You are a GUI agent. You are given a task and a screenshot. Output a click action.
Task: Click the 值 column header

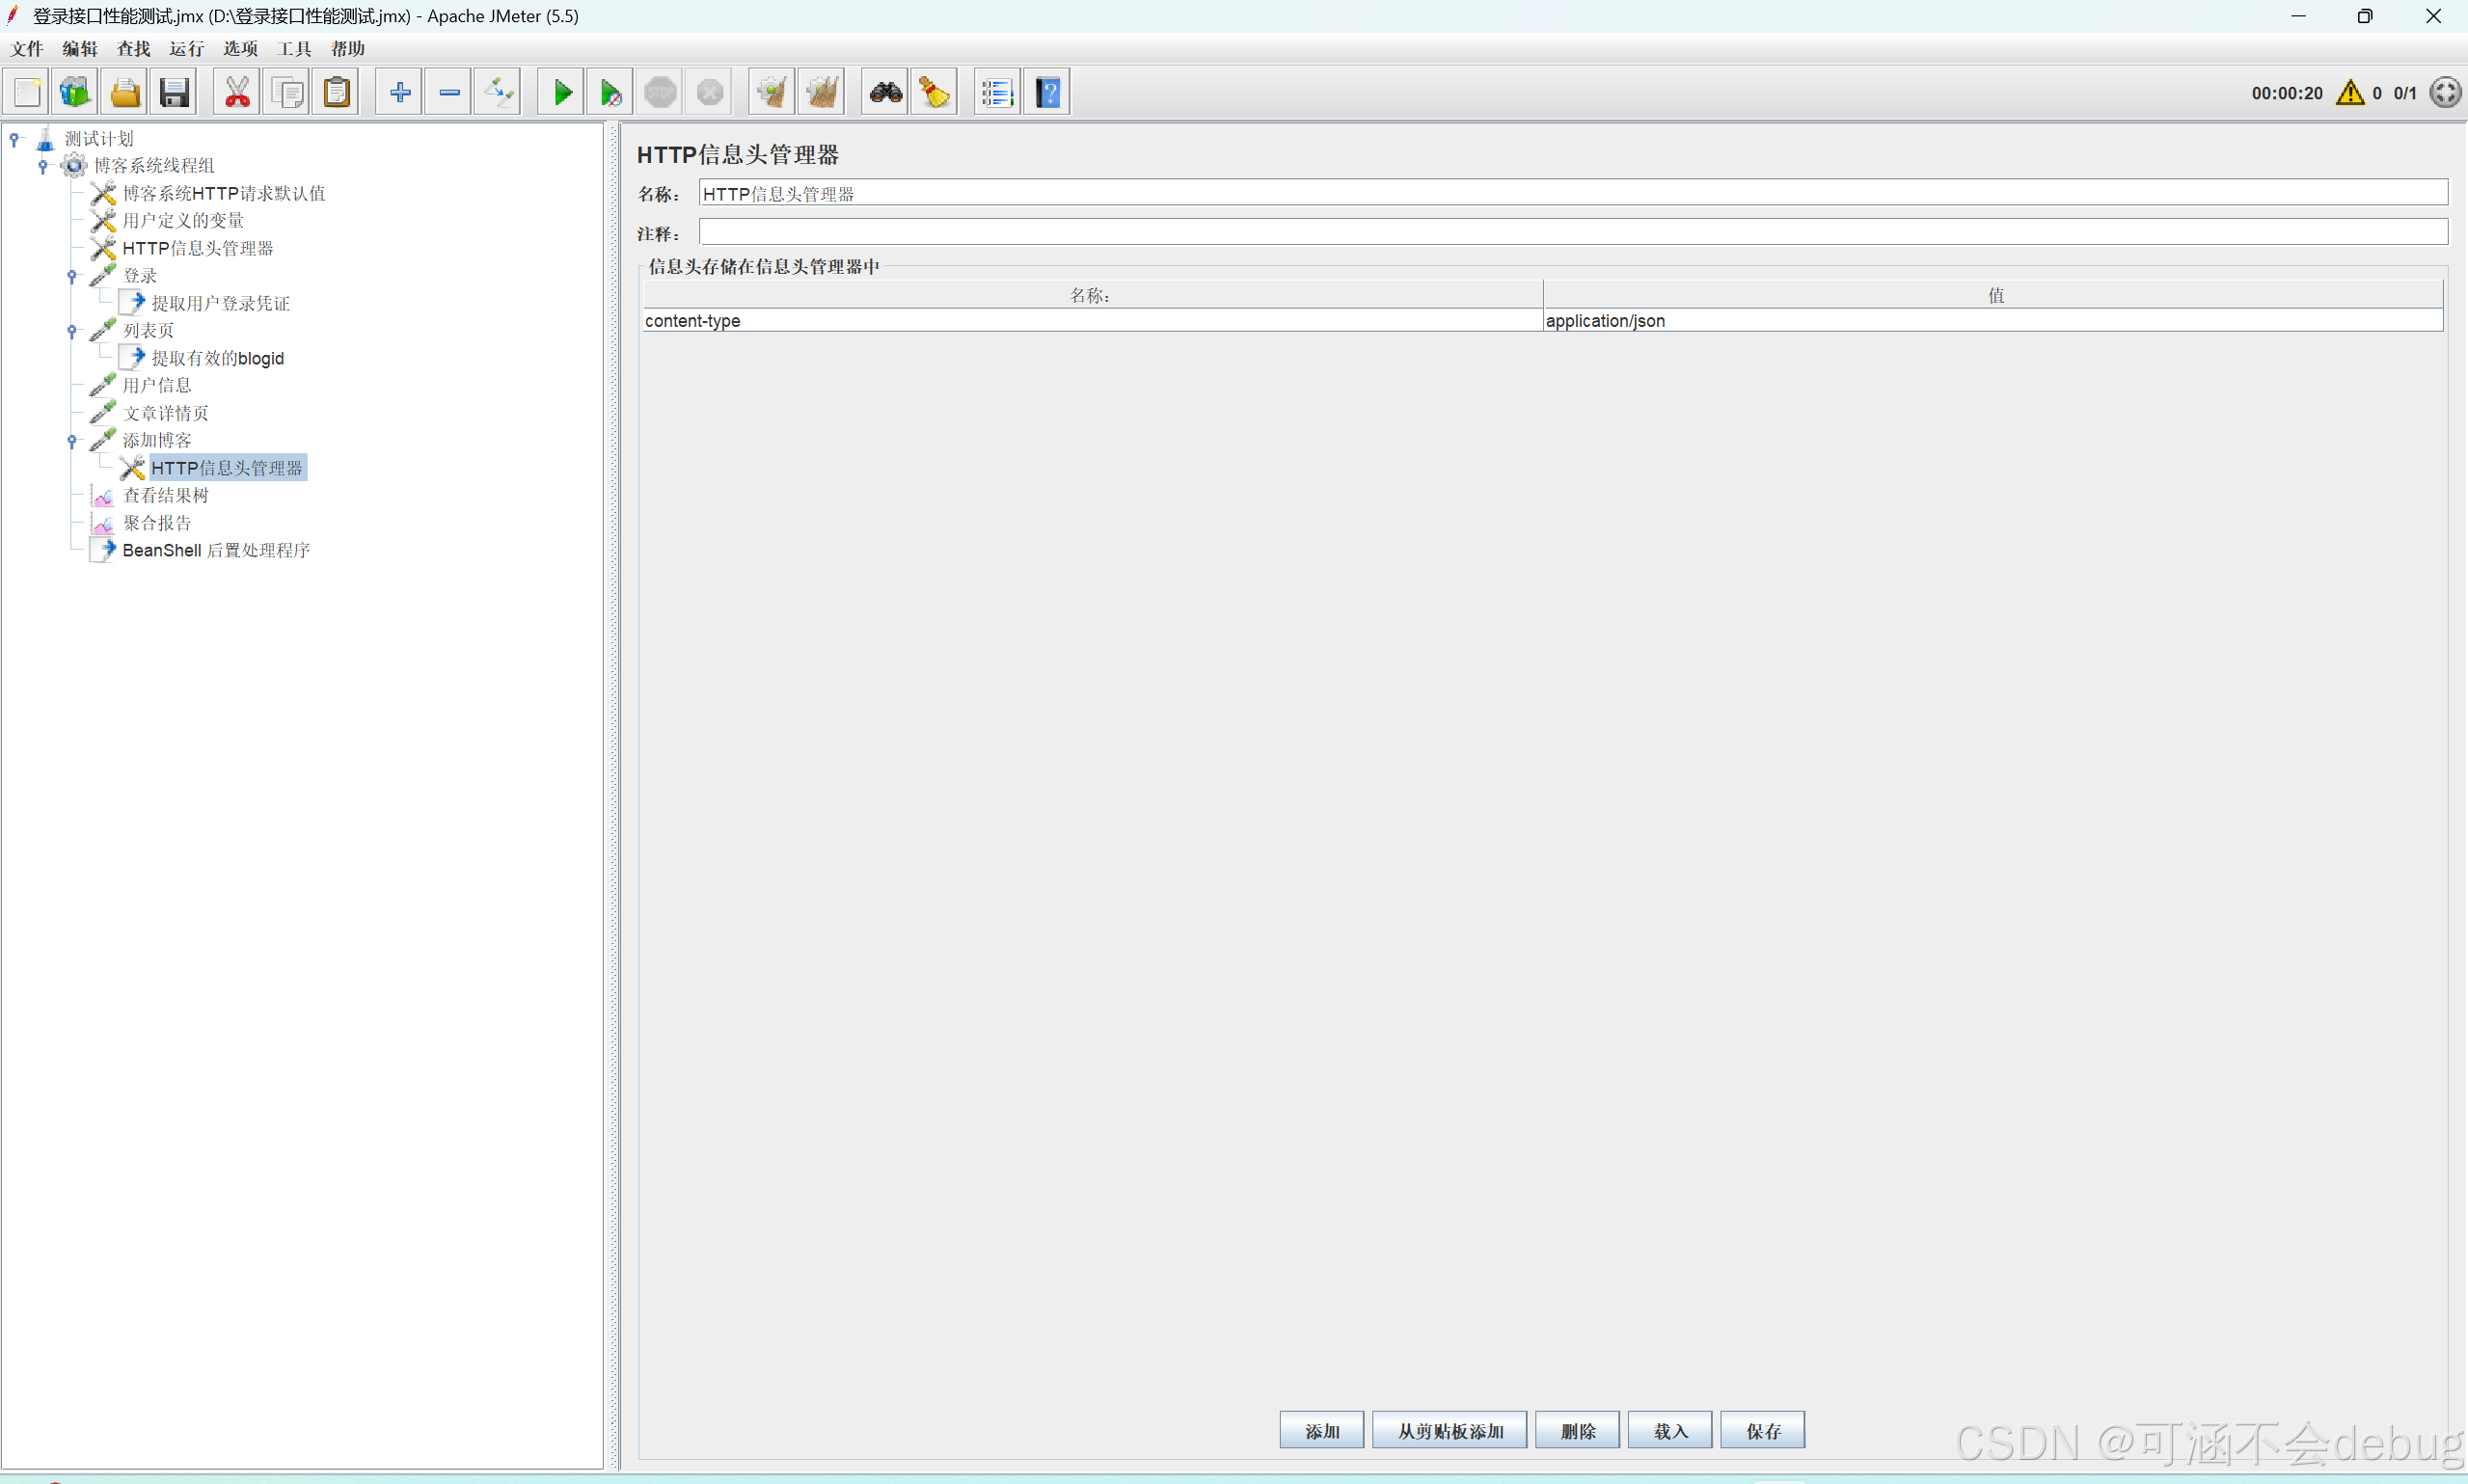(1994, 294)
